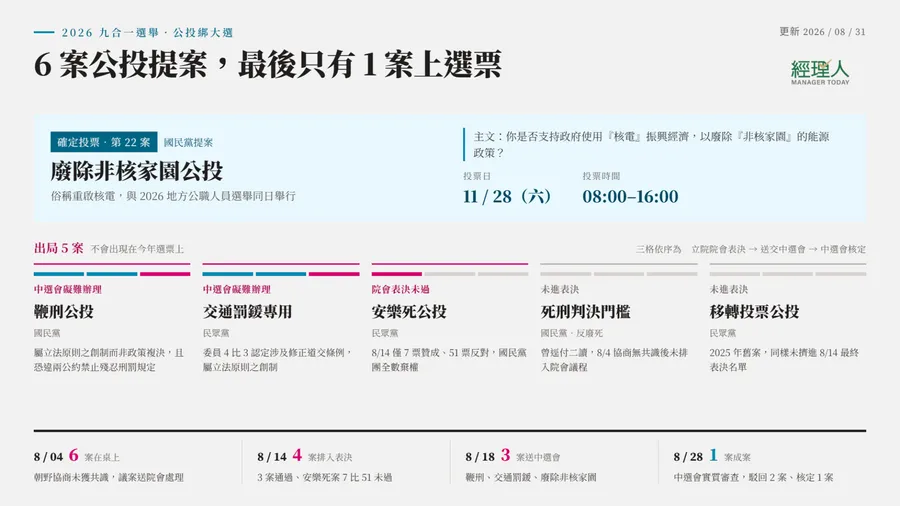Click the legend 立院院會表決 → 送交中選會 → 中選會核定
Viewport: 900px width, 506px height.
[x=778, y=249]
